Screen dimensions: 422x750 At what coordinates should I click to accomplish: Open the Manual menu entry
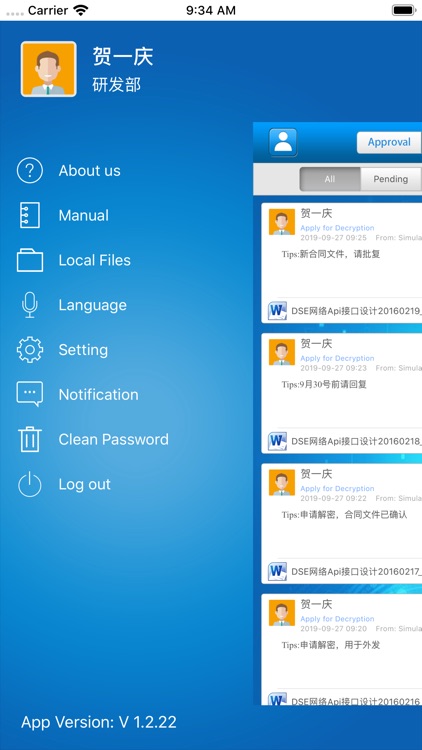pos(84,215)
